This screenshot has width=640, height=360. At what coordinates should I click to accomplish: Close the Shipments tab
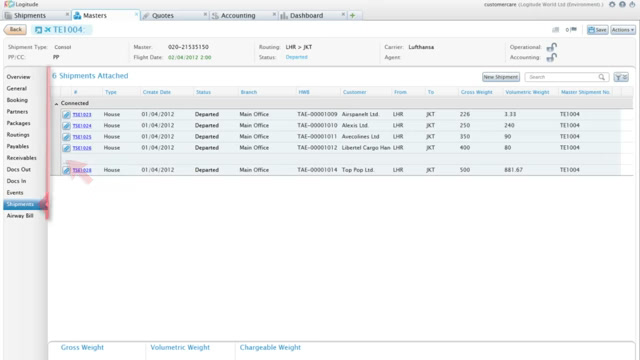(x=67, y=14)
